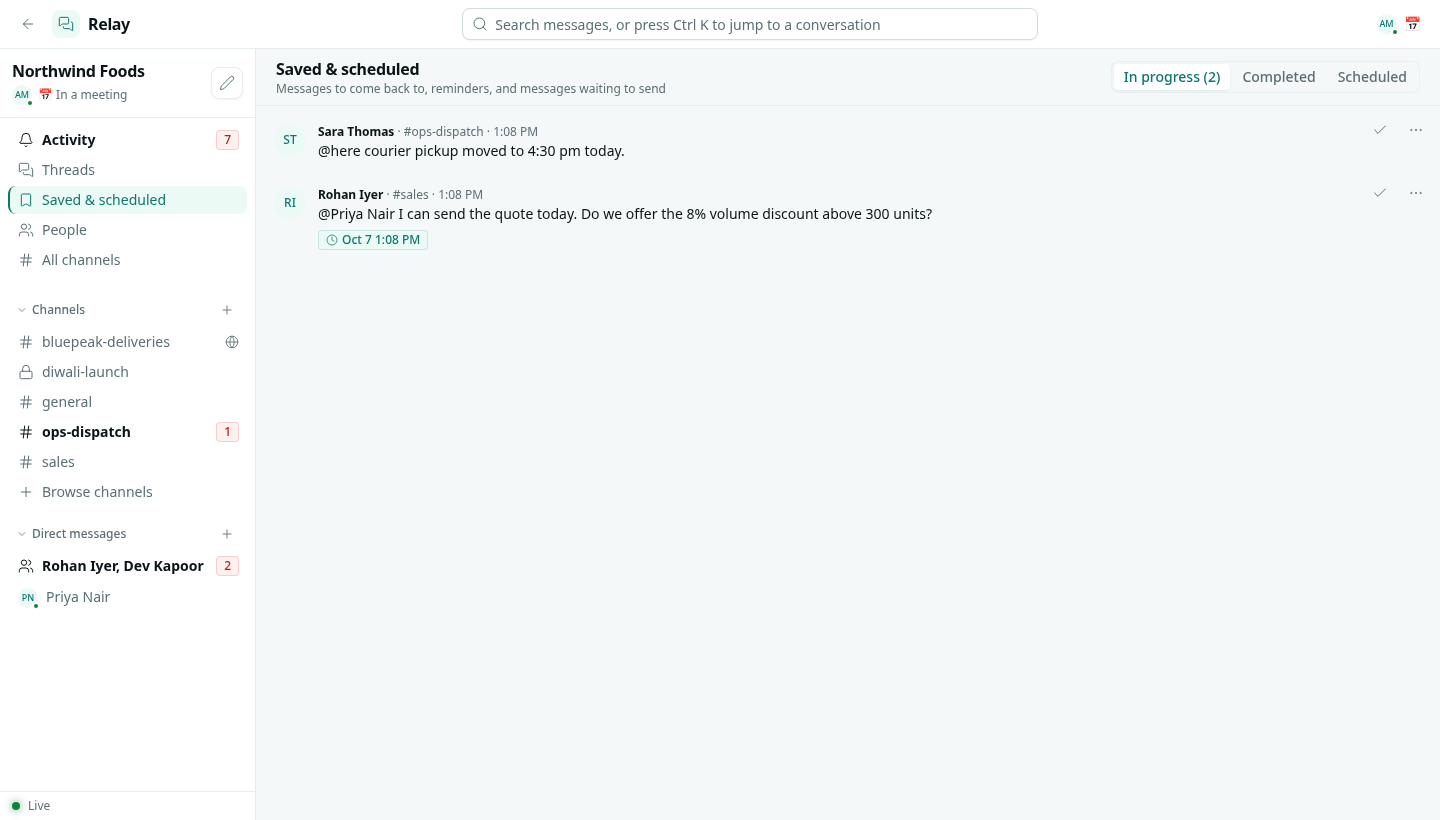Screen dimensions: 1440x820
Task: Open the sales channel in sidebar
Action: (x=128, y=462)
